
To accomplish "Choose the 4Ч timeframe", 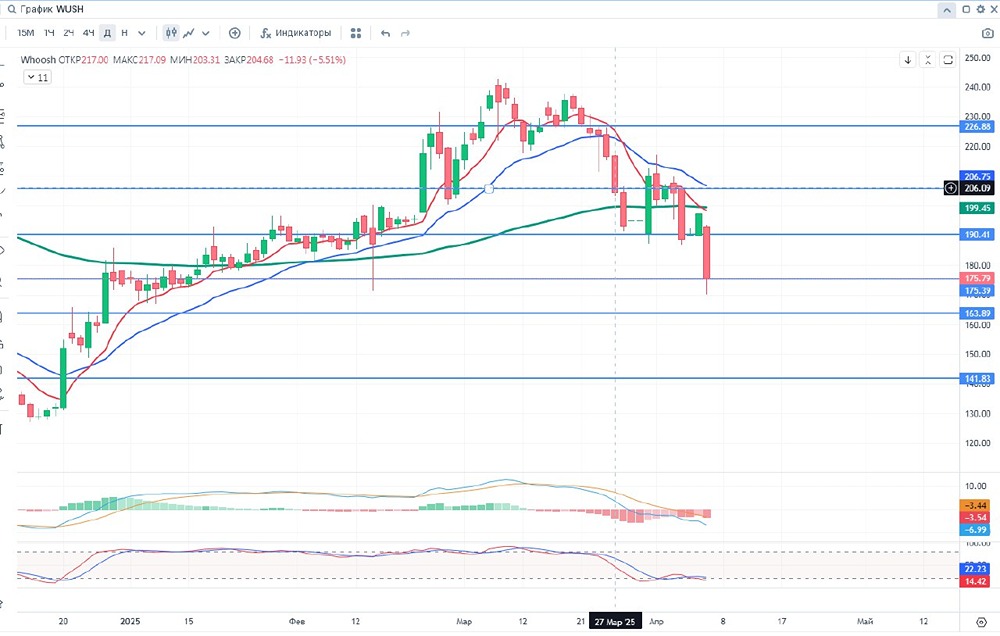I will [x=89, y=33].
